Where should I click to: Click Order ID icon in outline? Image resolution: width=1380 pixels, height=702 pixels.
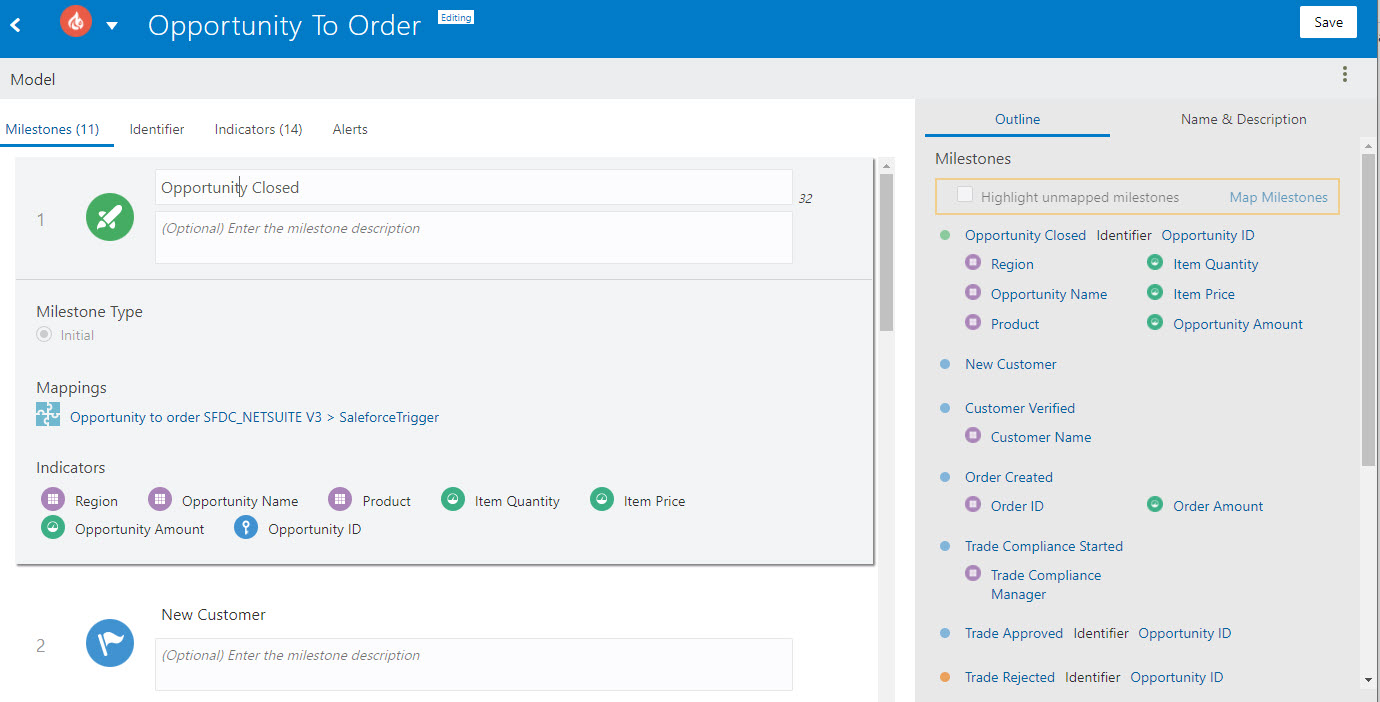point(973,505)
